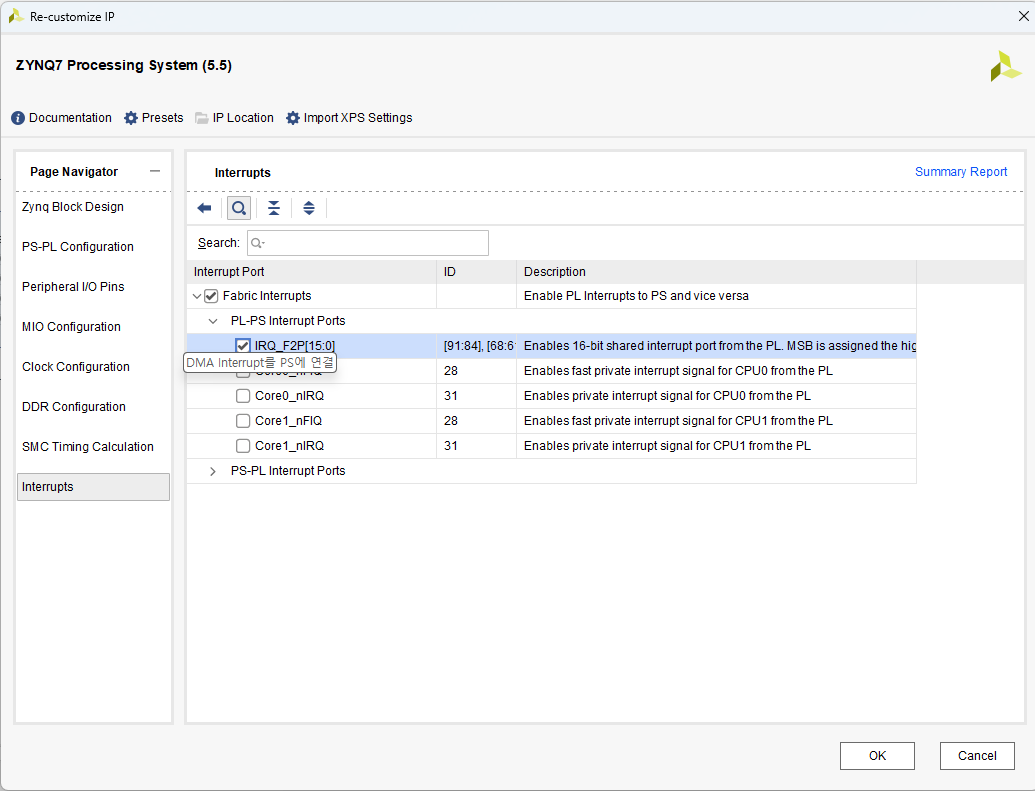The image size is (1035, 791).
Task: Switch to Clock Configuration page
Action: click(76, 367)
